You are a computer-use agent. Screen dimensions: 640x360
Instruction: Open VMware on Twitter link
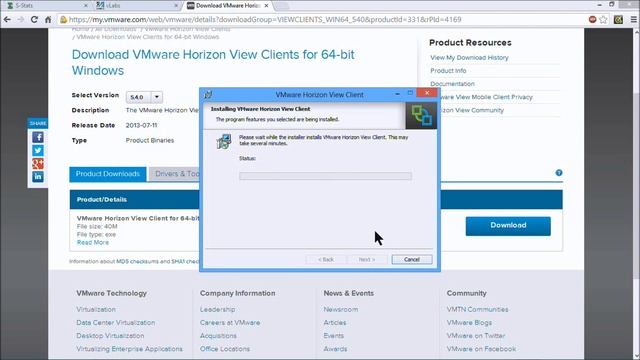coord(476,336)
